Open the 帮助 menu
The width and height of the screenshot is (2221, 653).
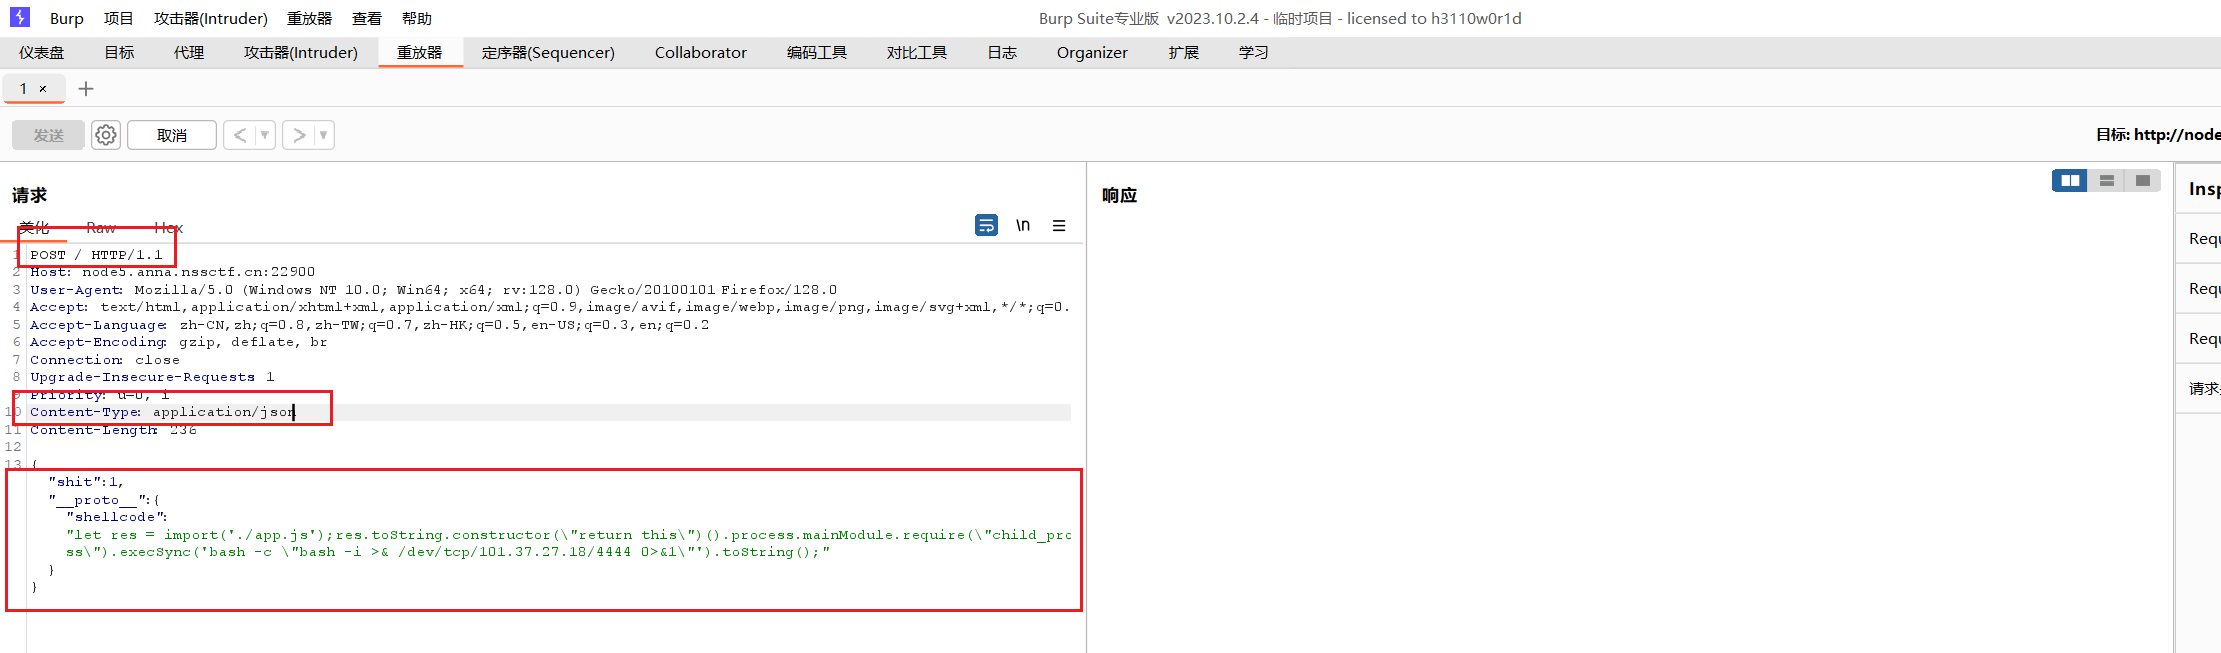(x=417, y=18)
